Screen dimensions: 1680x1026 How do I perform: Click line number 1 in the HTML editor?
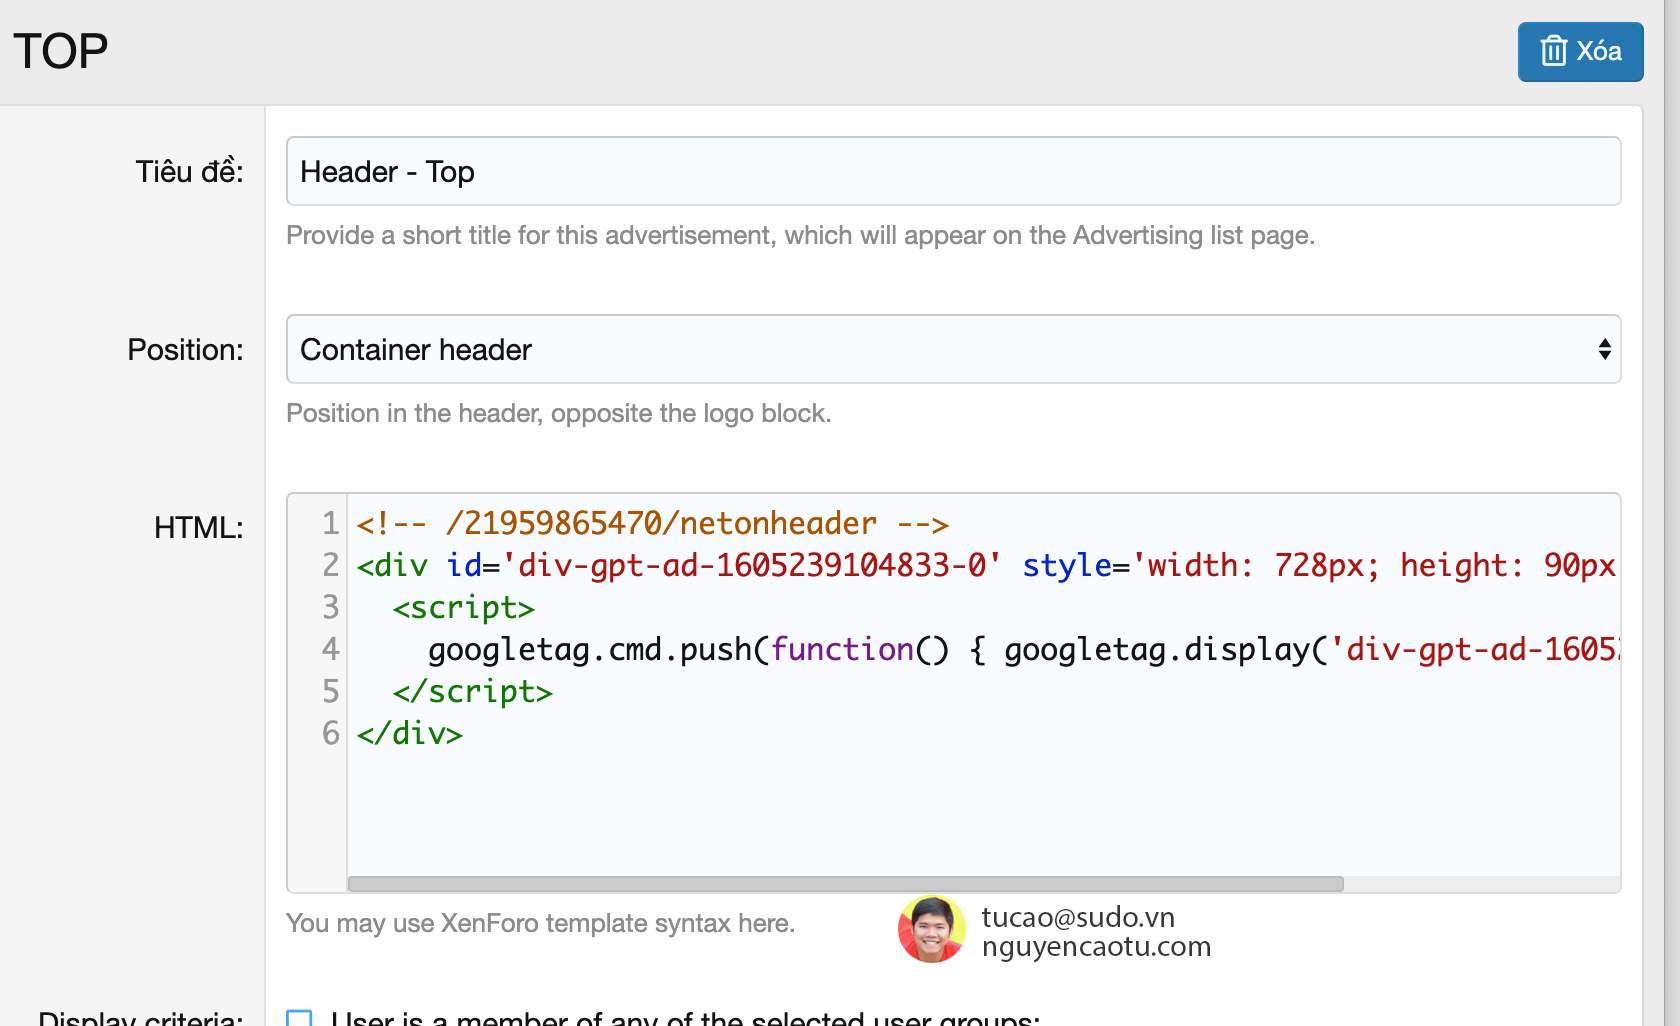click(328, 523)
